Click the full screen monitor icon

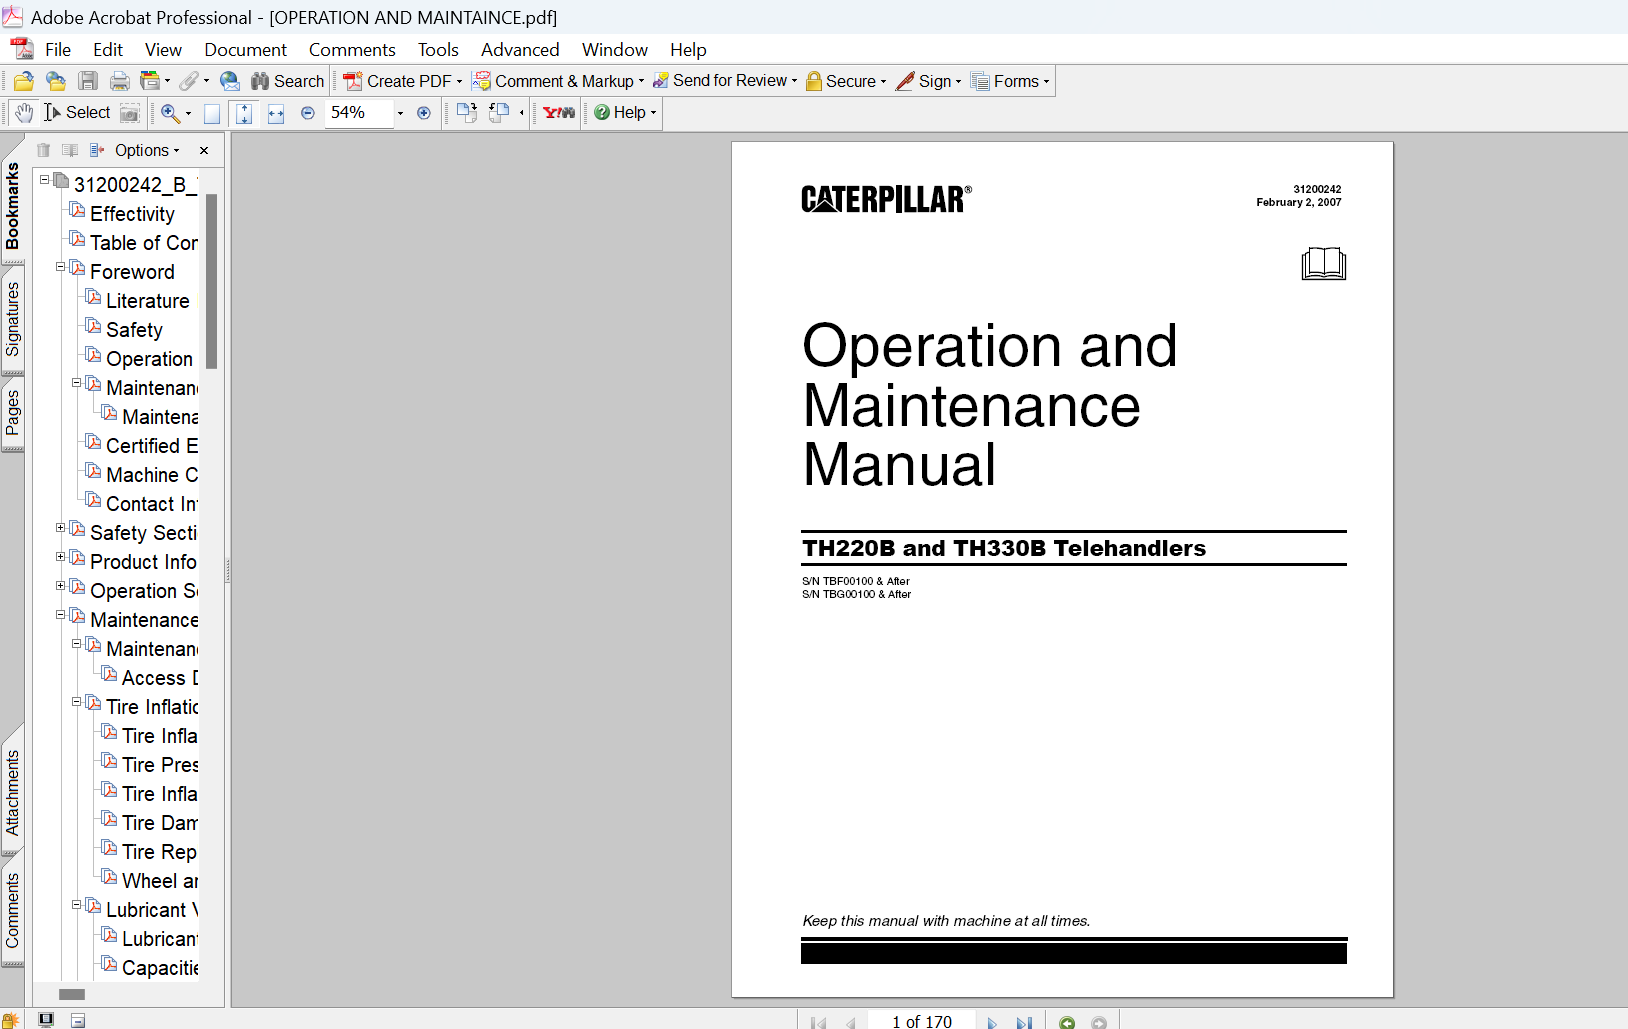[x=46, y=1019]
